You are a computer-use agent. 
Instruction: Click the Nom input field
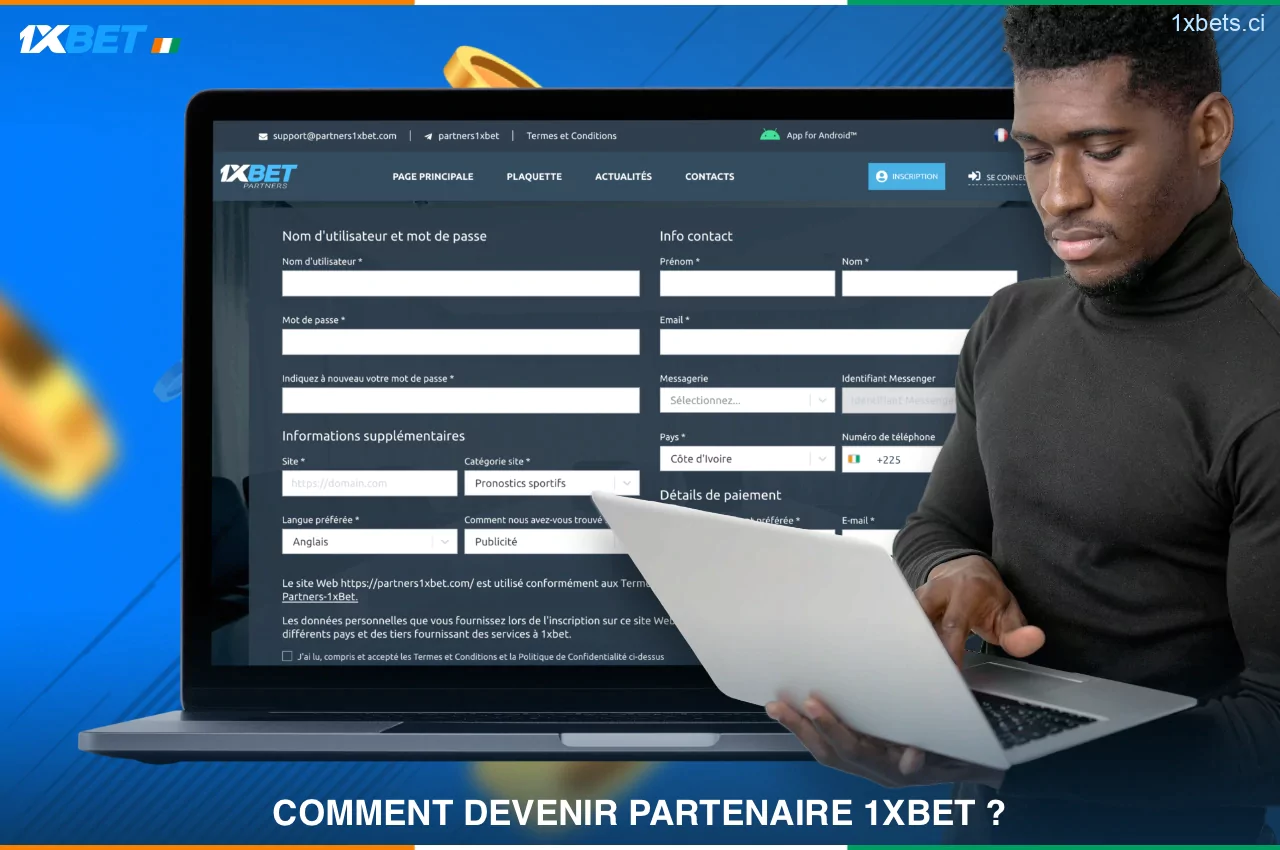[x=929, y=283]
